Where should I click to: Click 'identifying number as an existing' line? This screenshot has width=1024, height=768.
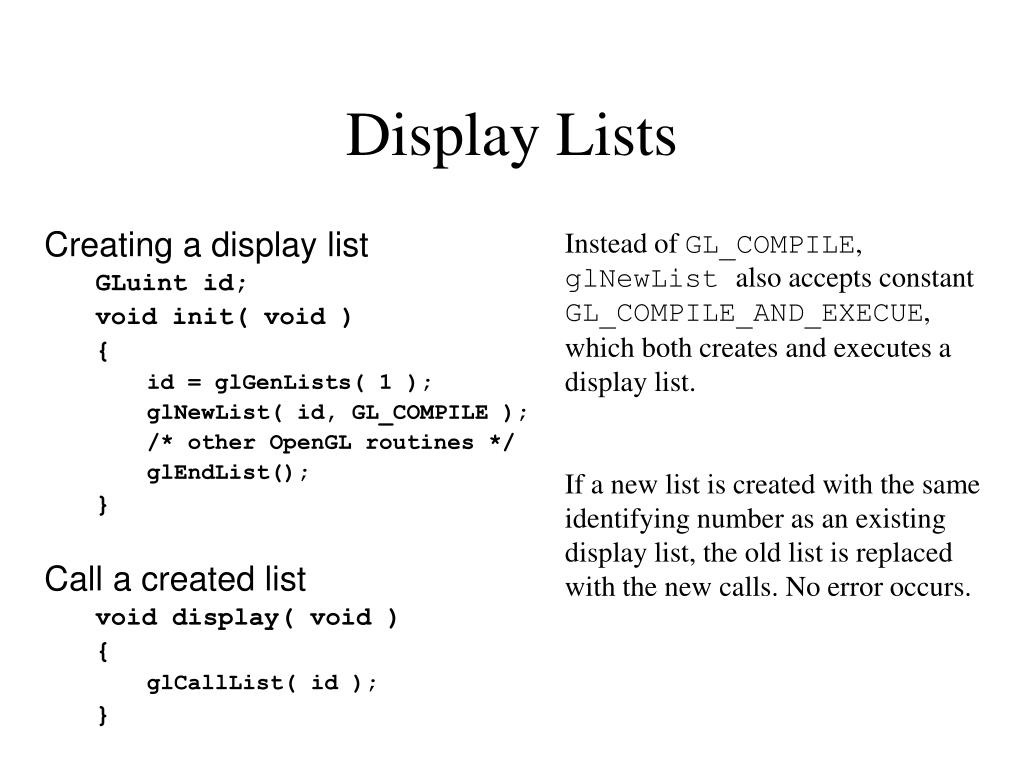(x=755, y=519)
